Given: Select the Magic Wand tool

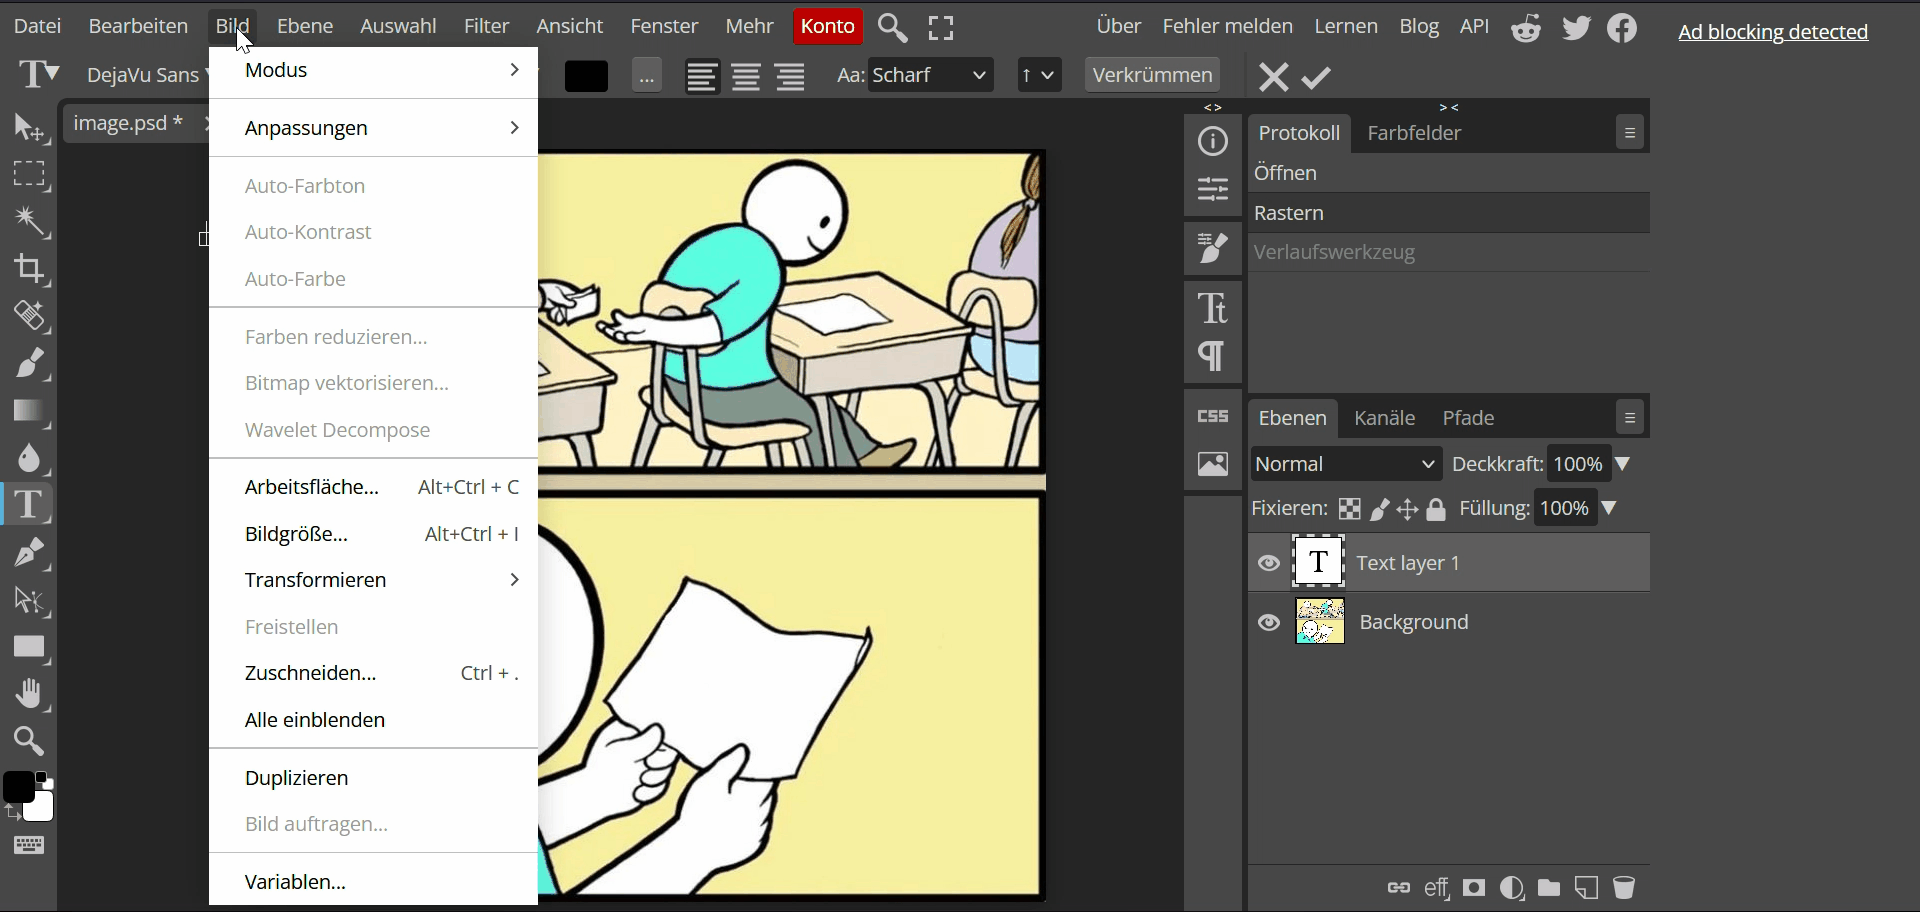Looking at the screenshot, I should click(x=29, y=221).
